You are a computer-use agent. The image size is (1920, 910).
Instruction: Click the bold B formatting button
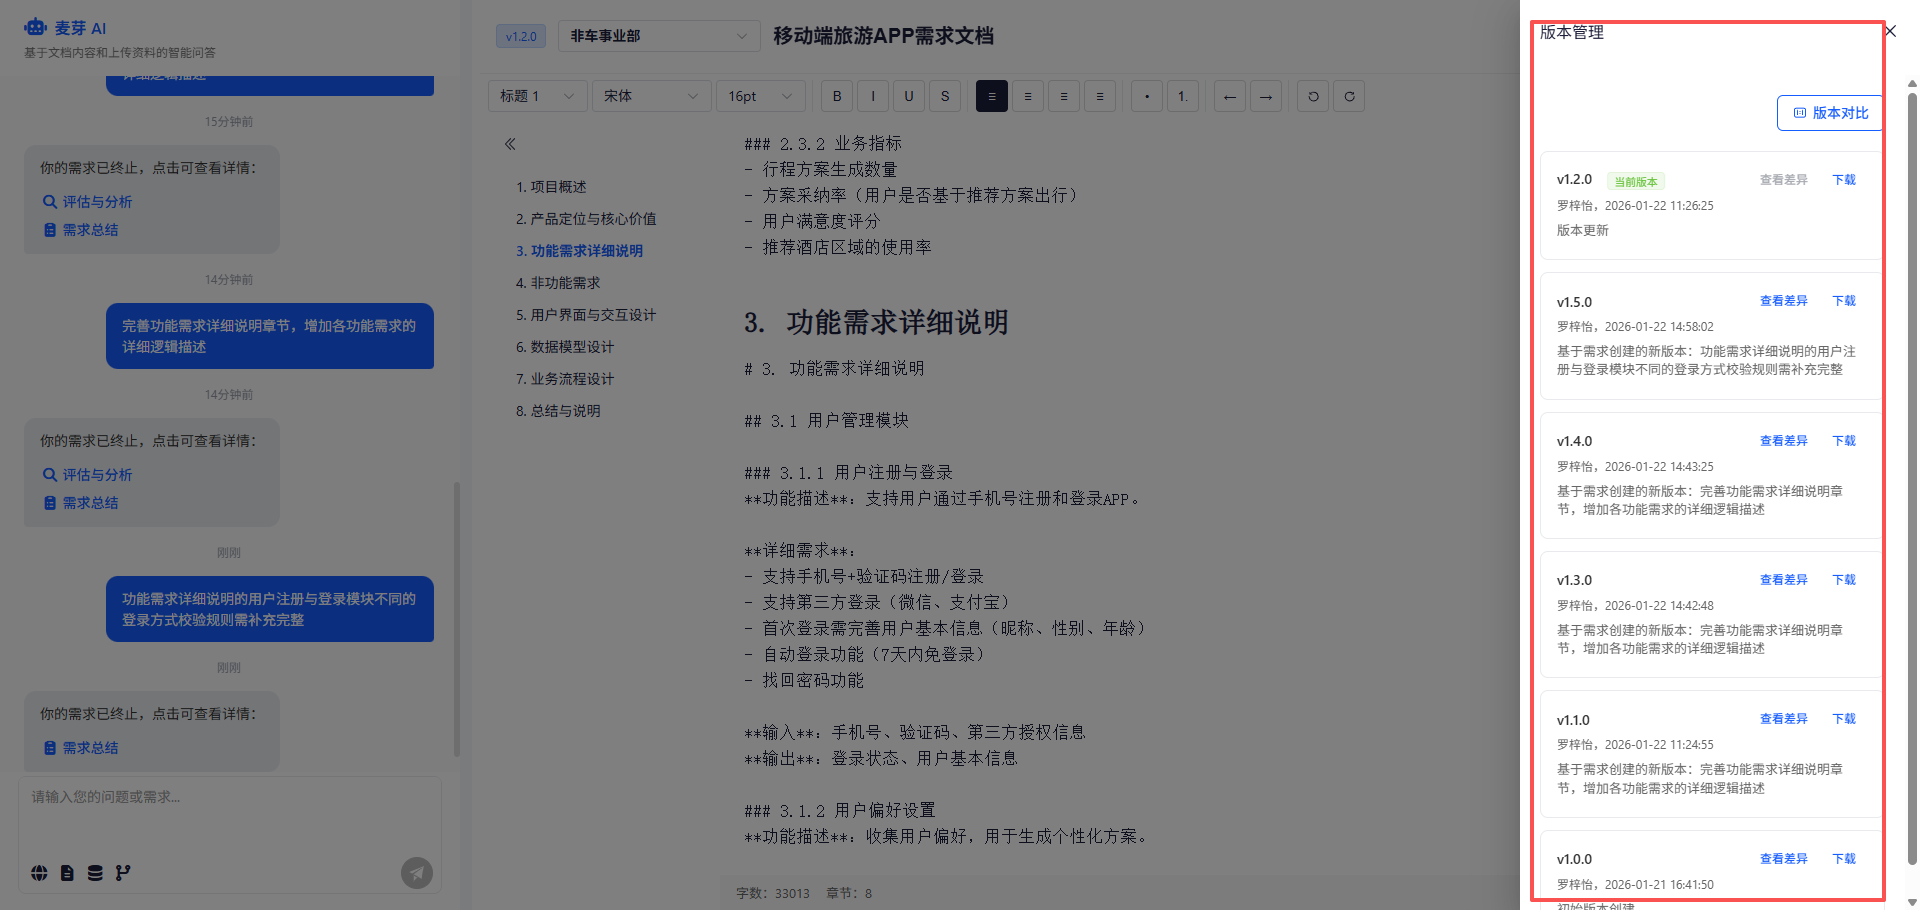[837, 96]
